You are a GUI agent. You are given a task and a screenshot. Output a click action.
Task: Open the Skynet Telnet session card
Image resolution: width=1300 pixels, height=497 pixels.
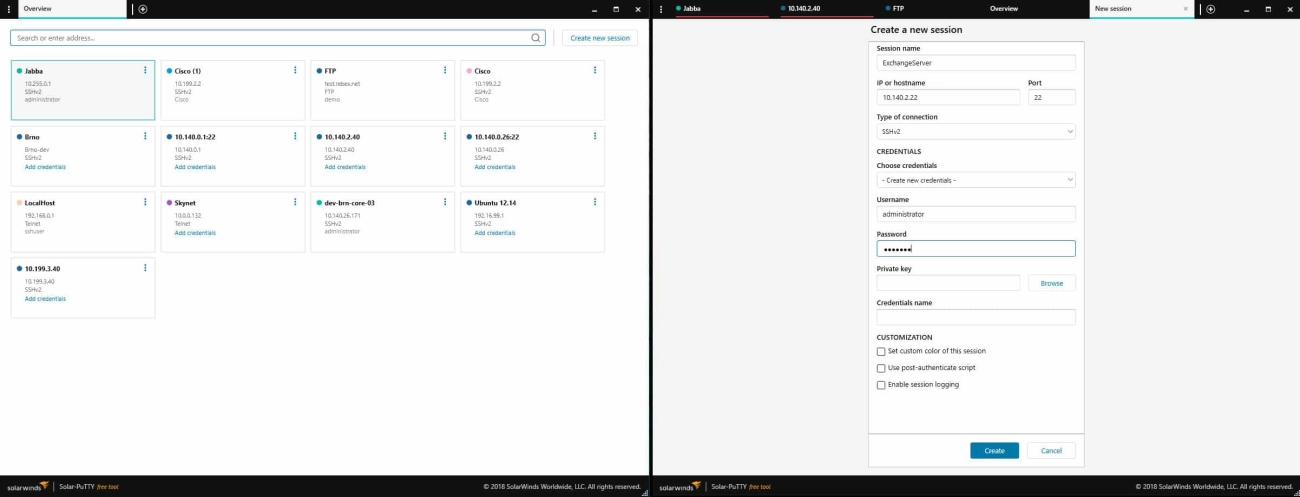pyautogui.click(x=233, y=221)
